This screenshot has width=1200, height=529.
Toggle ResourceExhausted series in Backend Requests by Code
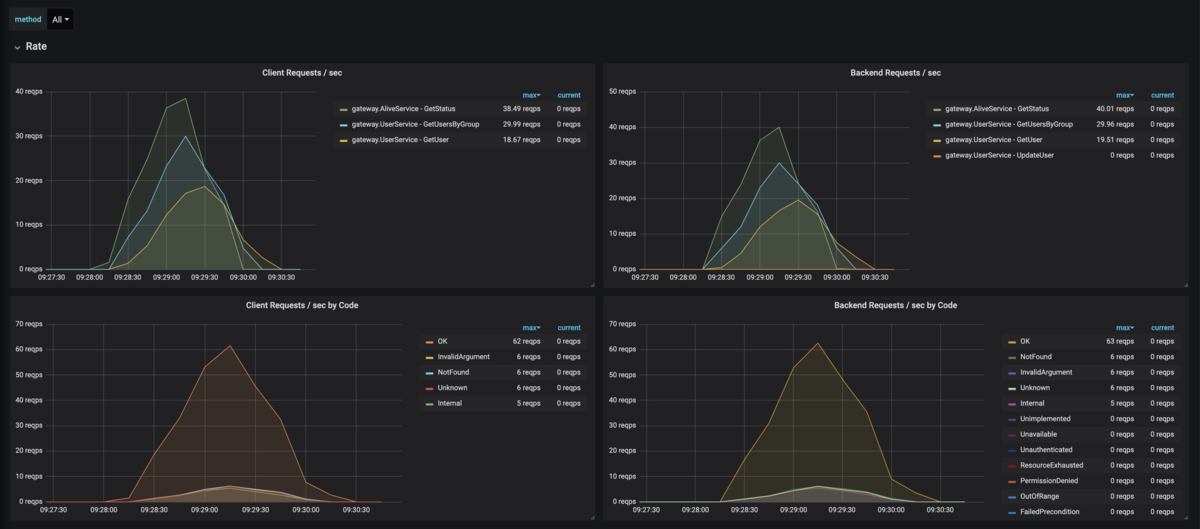[1051, 465]
